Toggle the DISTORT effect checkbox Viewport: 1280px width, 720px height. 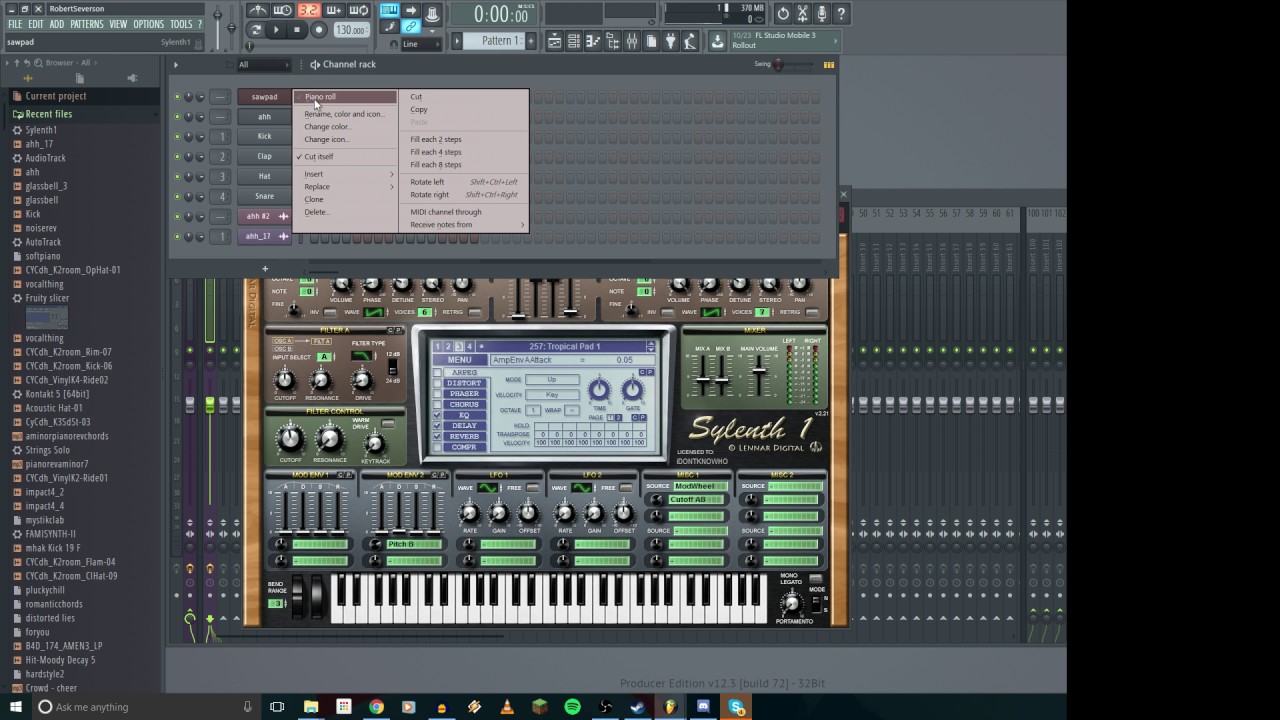tap(437, 384)
